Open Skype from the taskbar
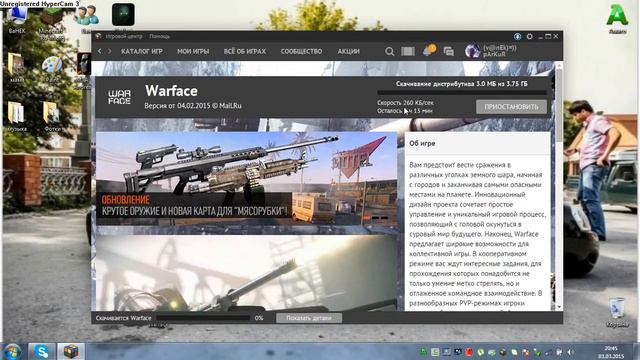This screenshot has width=640, height=360. 42,351
